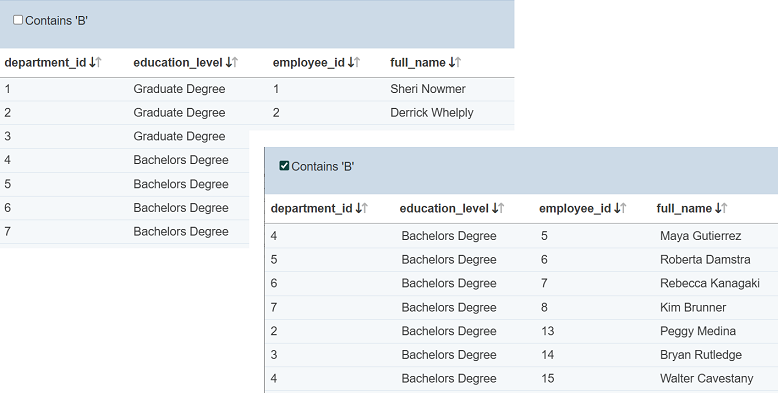
Task: Click the Roberta Damstra name cell
Action: pyautogui.click(x=705, y=260)
